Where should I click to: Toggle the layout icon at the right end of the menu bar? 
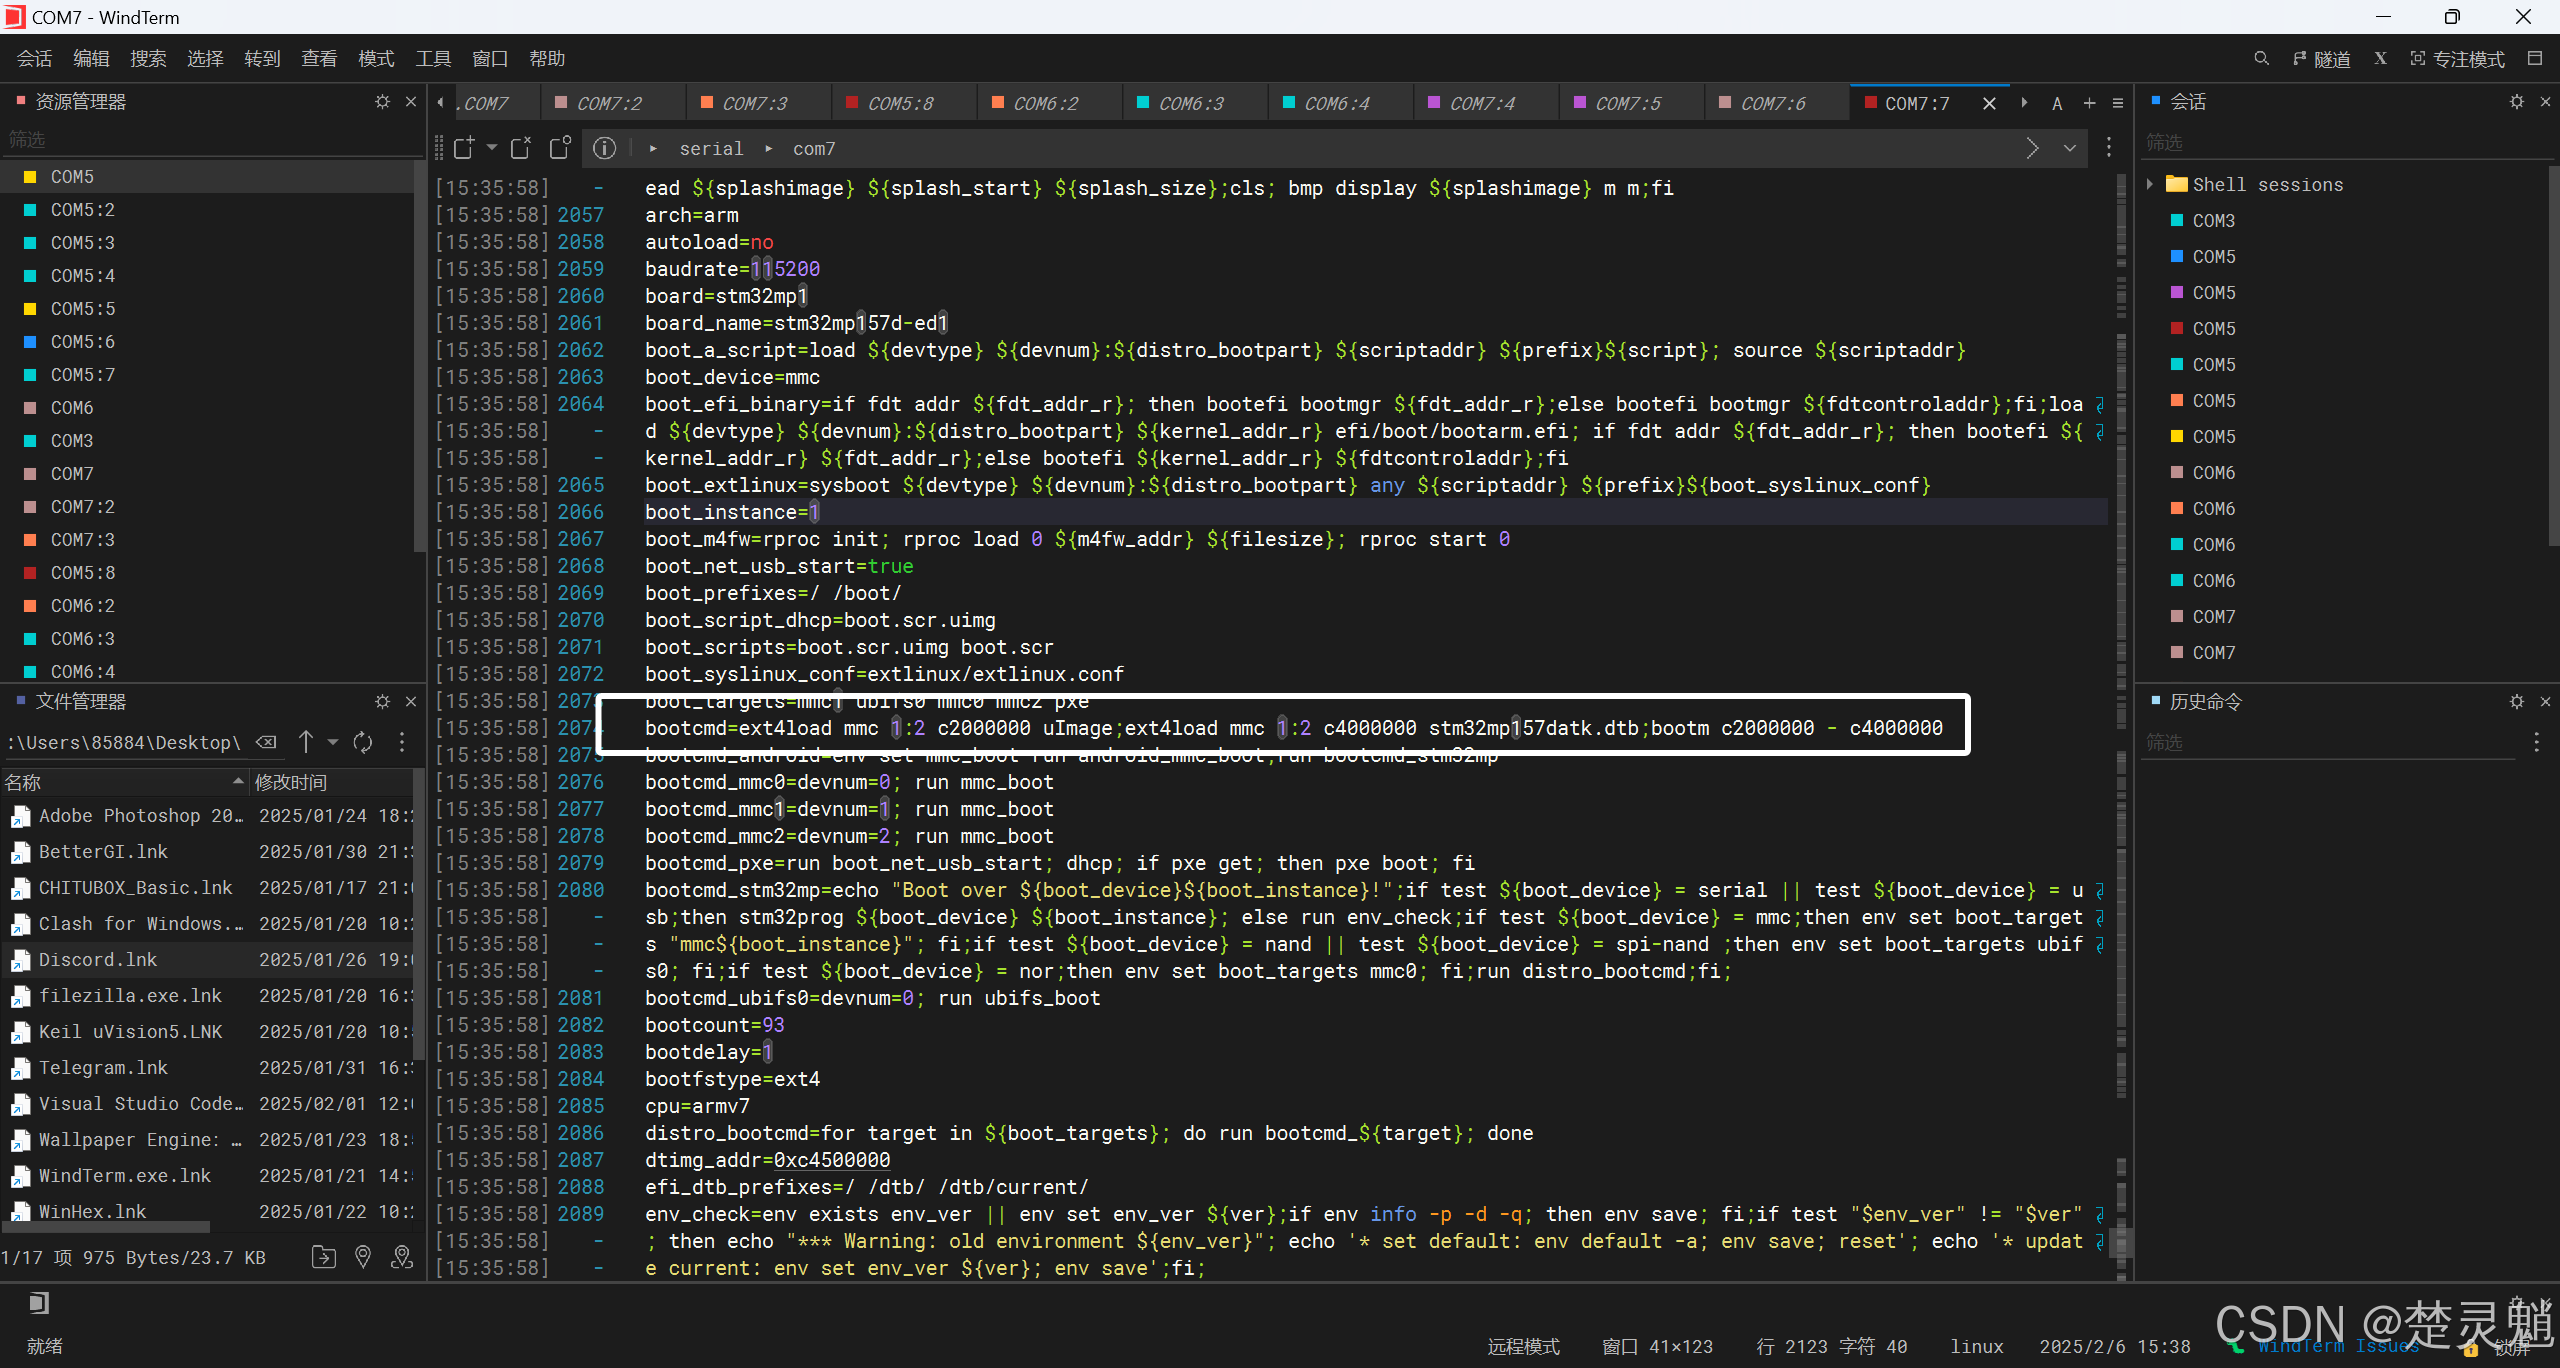[2535, 59]
